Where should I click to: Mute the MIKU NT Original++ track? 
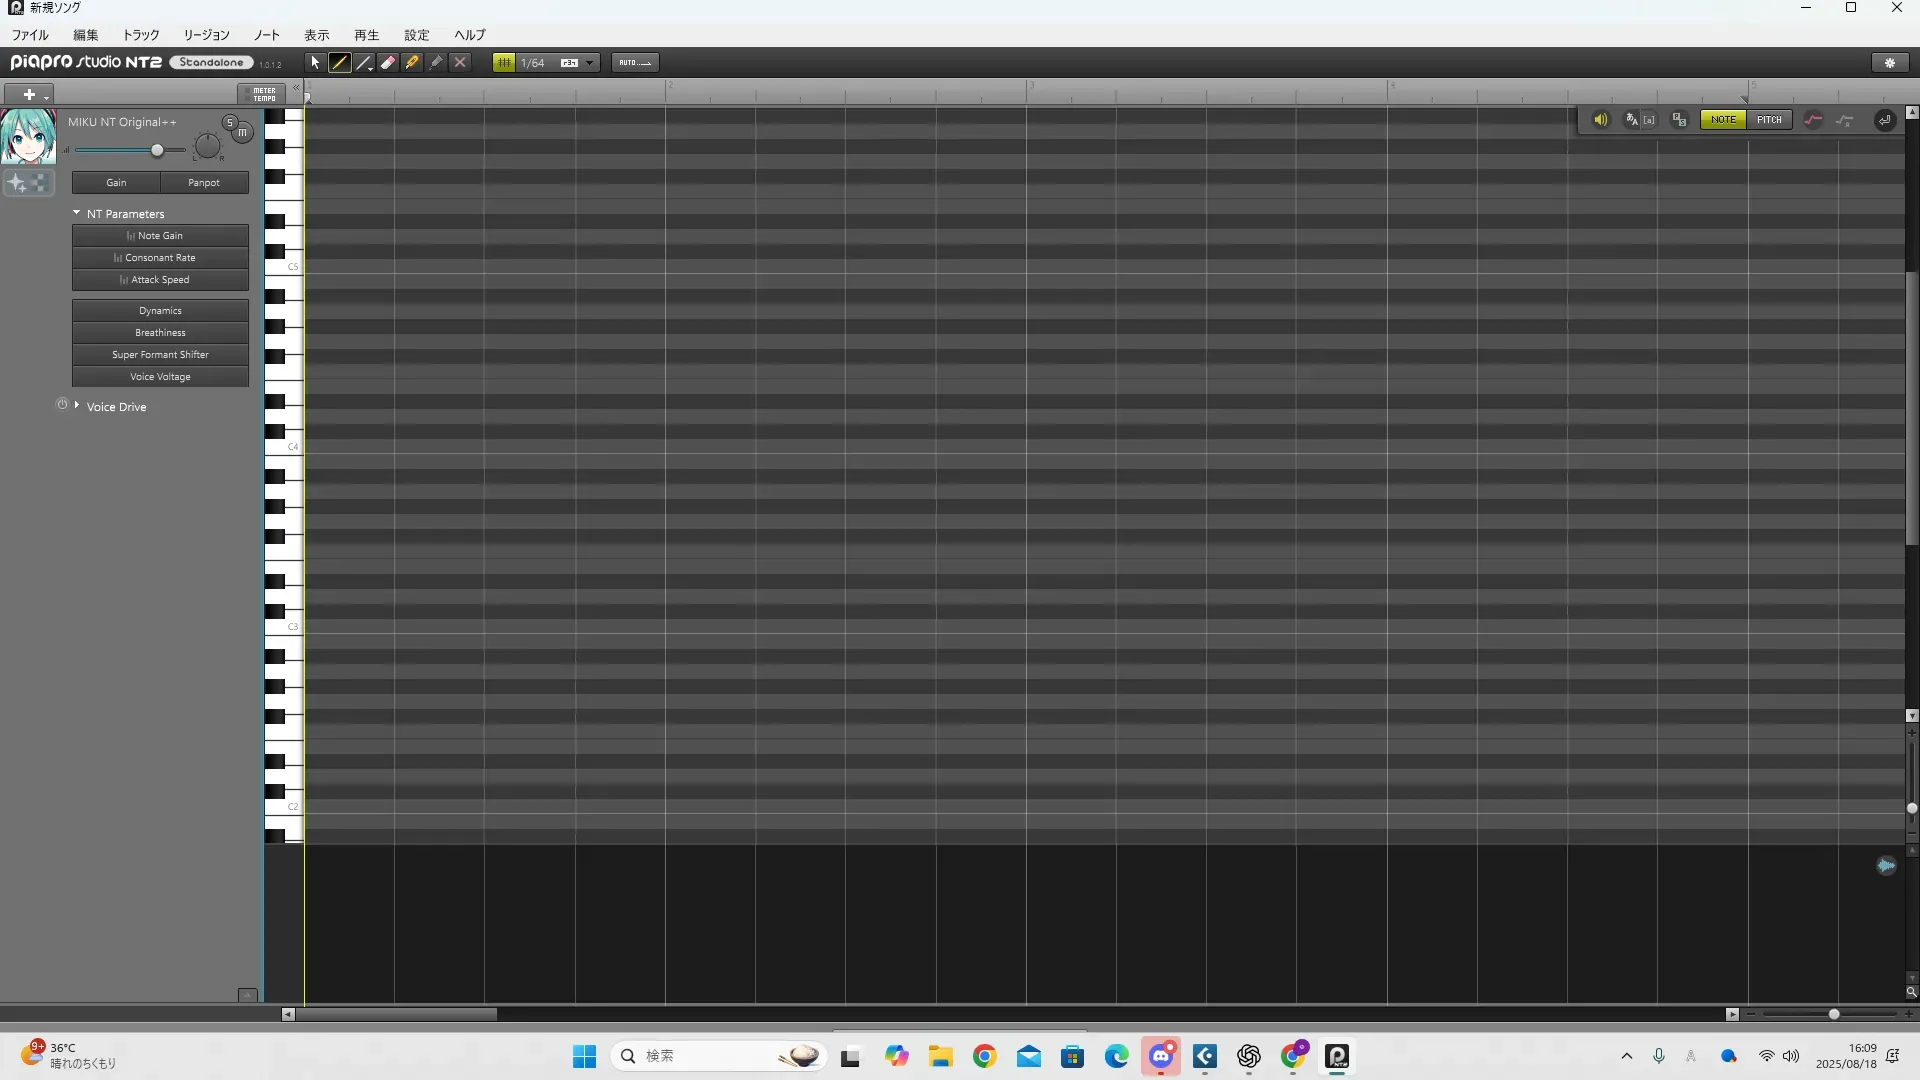(x=242, y=132)
